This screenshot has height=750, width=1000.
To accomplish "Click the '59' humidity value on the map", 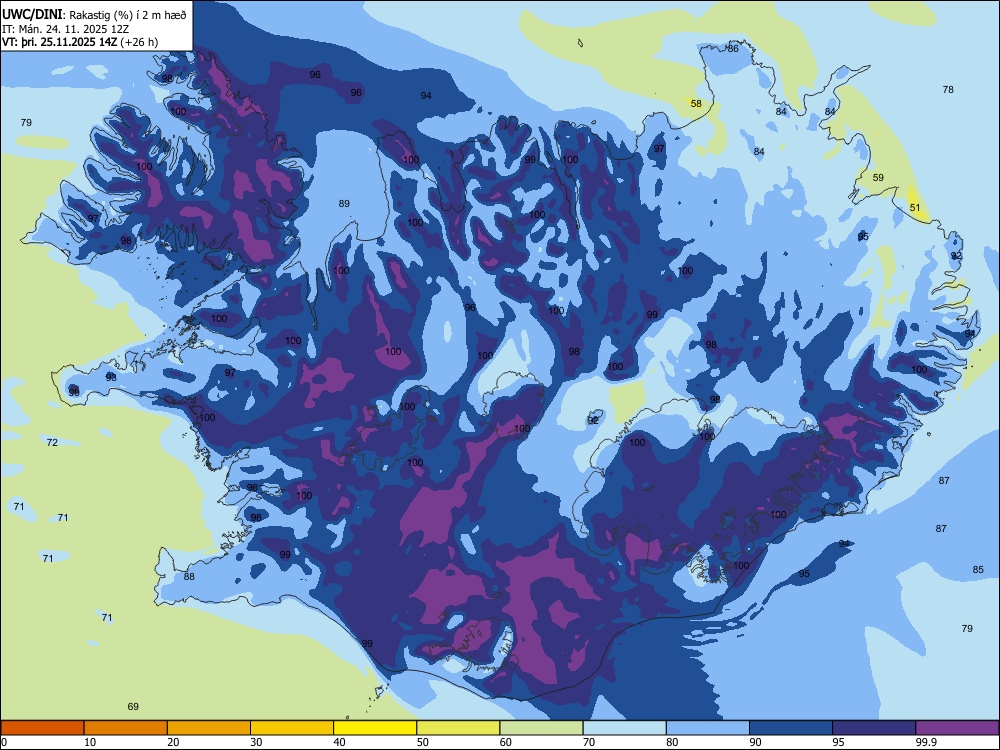I will 878,177.
